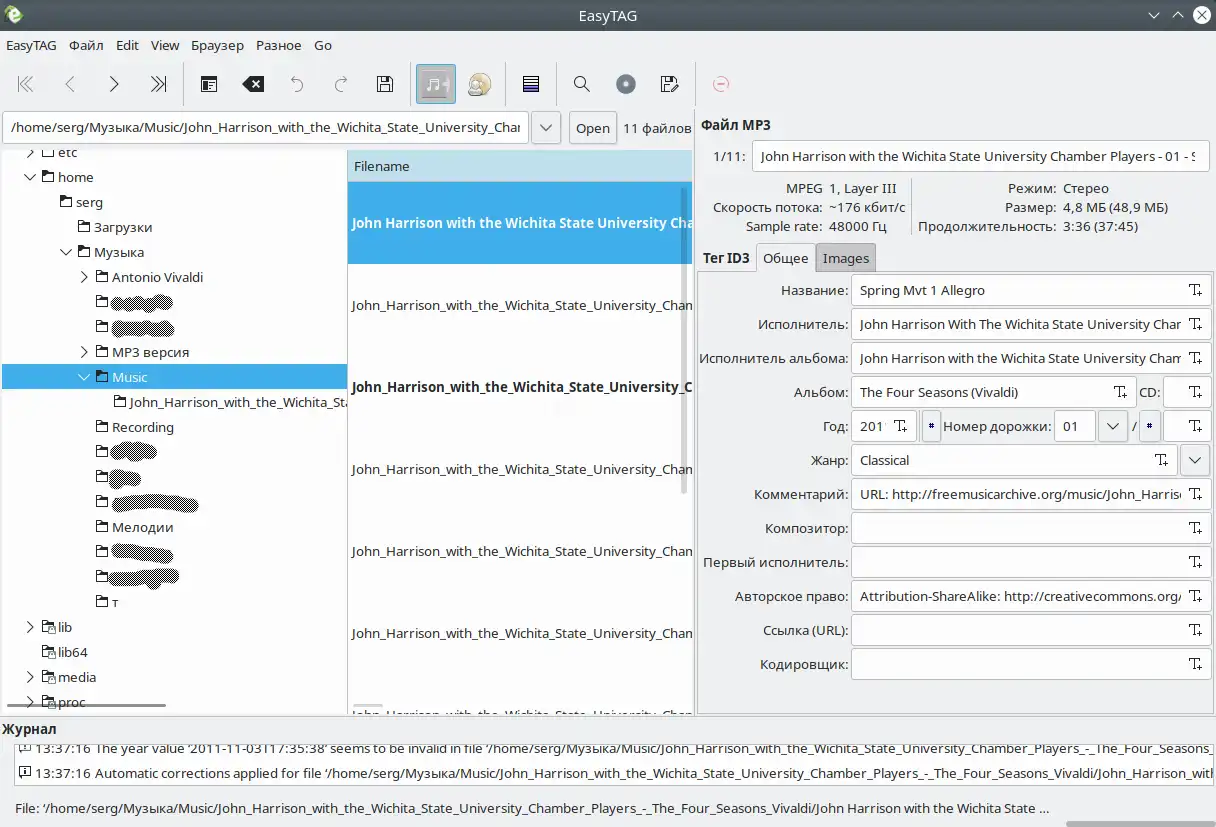The height and width of the screenshot is (827, 1216).
Task: Click the folder tree horizontal scrollbar
Action: point(86,705)
